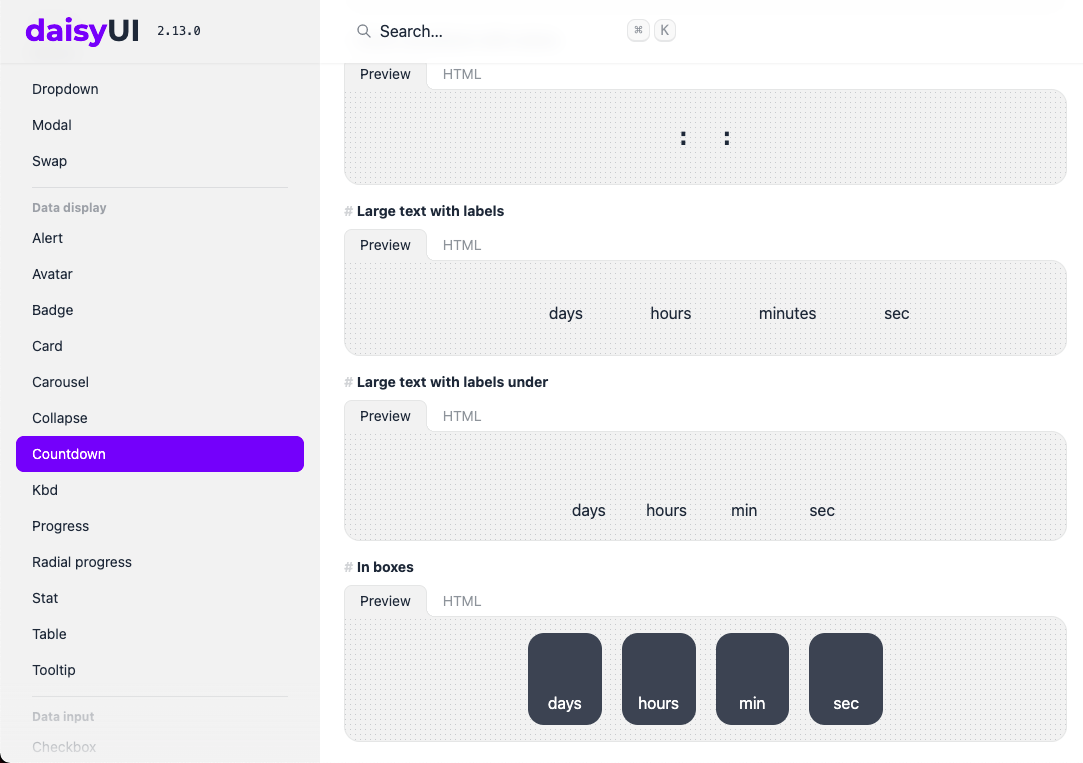Click the anchor icon beside "Large text with labels"
Screen dimensions: 1083x763
[347, 211]
